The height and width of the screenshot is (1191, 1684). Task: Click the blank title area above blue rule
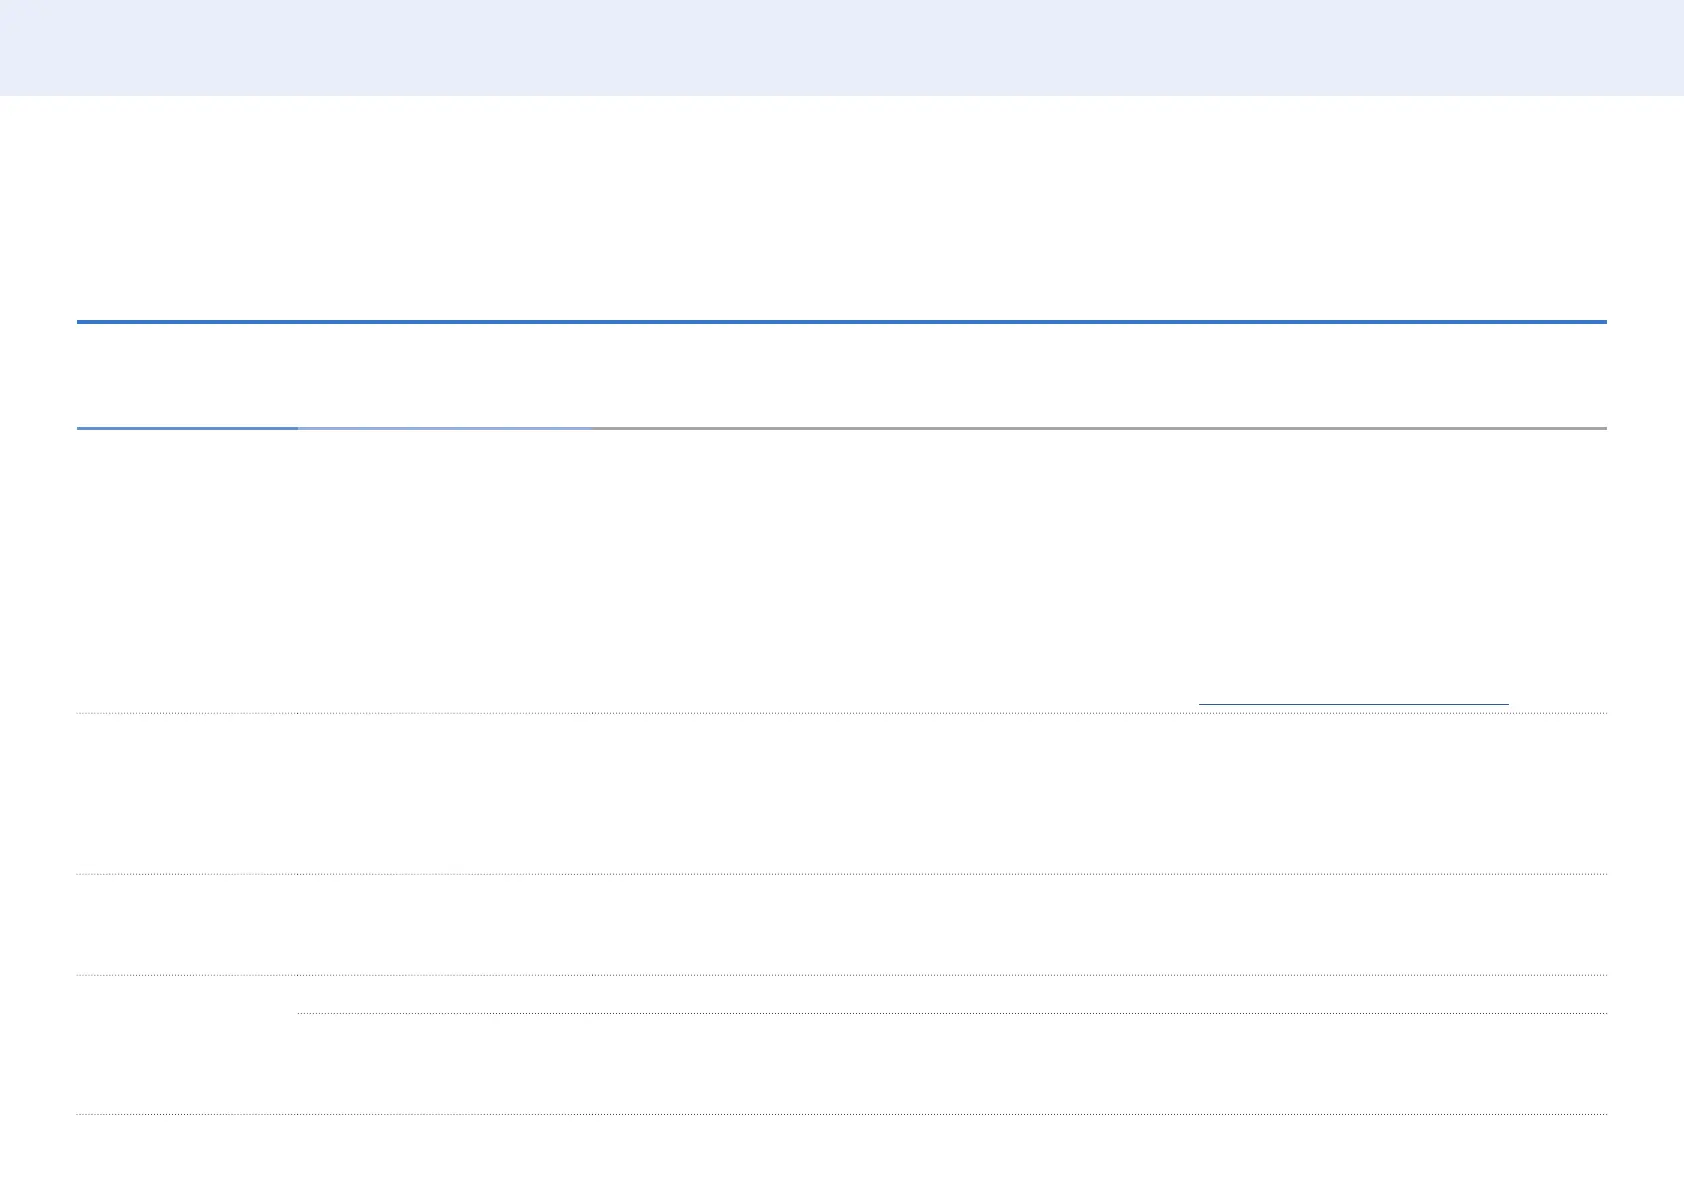pos(842,208)
